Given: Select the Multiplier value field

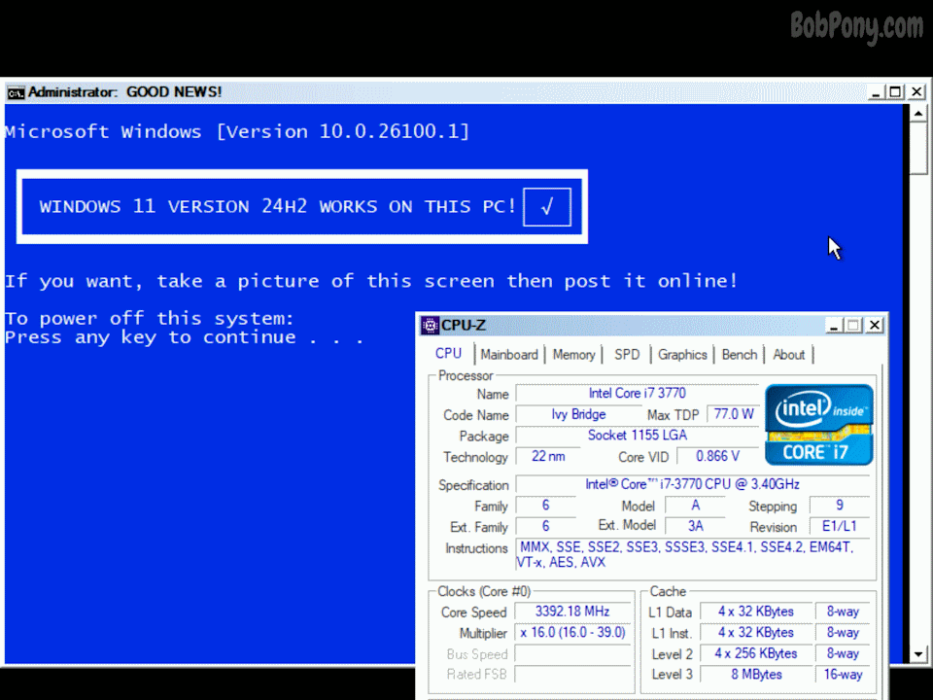Looking at the screenshot, I should coord(571,632).
